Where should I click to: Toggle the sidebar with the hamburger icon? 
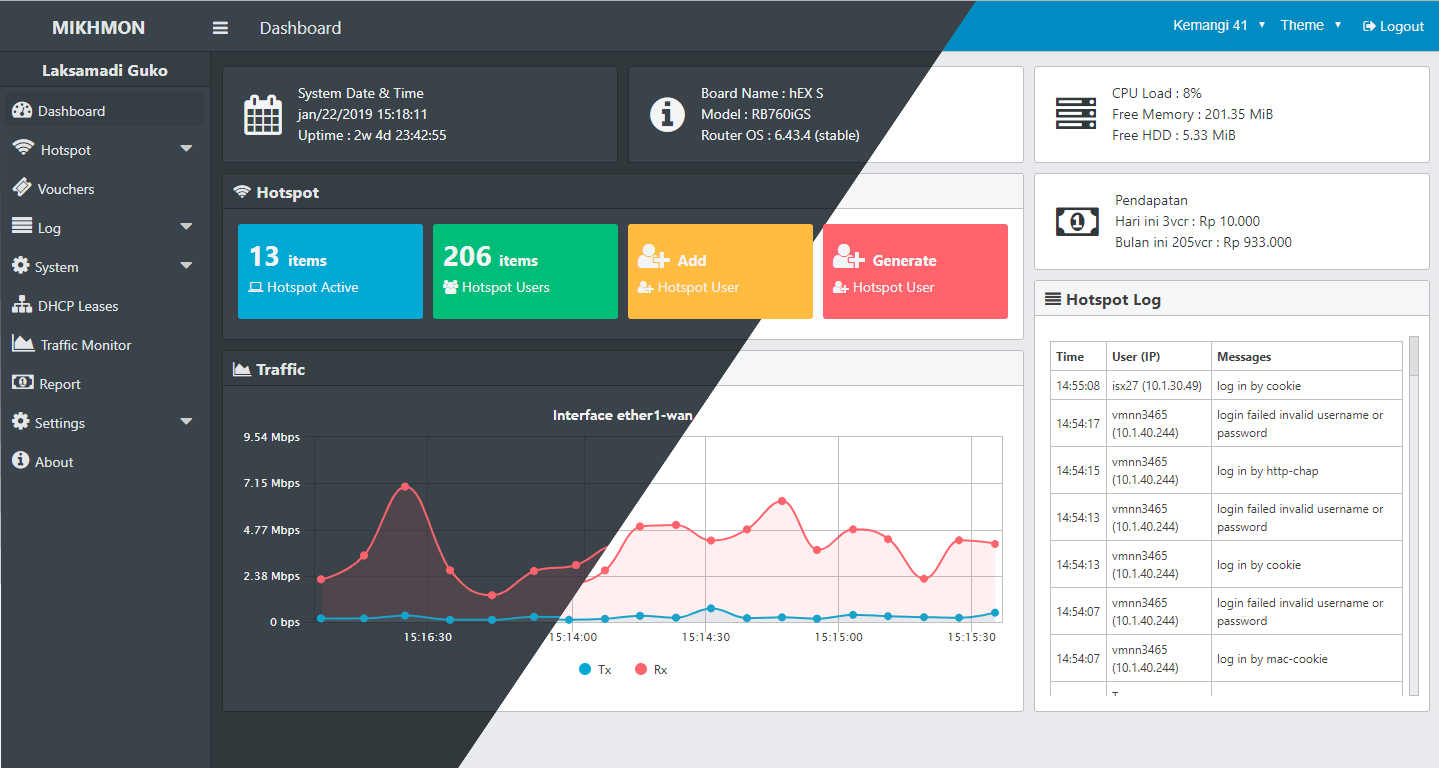[219, 27]
